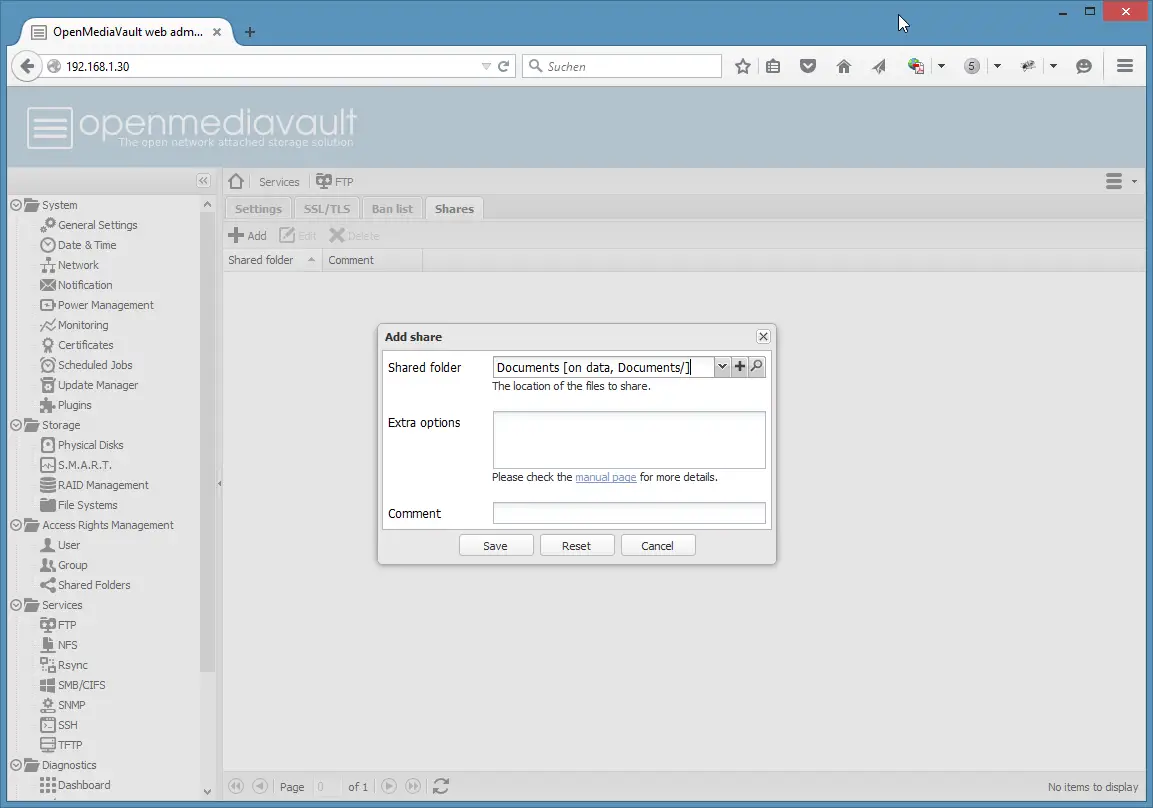Screen dimensions: 1153x808
Task: Click the shared folder search icon
Action: (x=757, y=366)
